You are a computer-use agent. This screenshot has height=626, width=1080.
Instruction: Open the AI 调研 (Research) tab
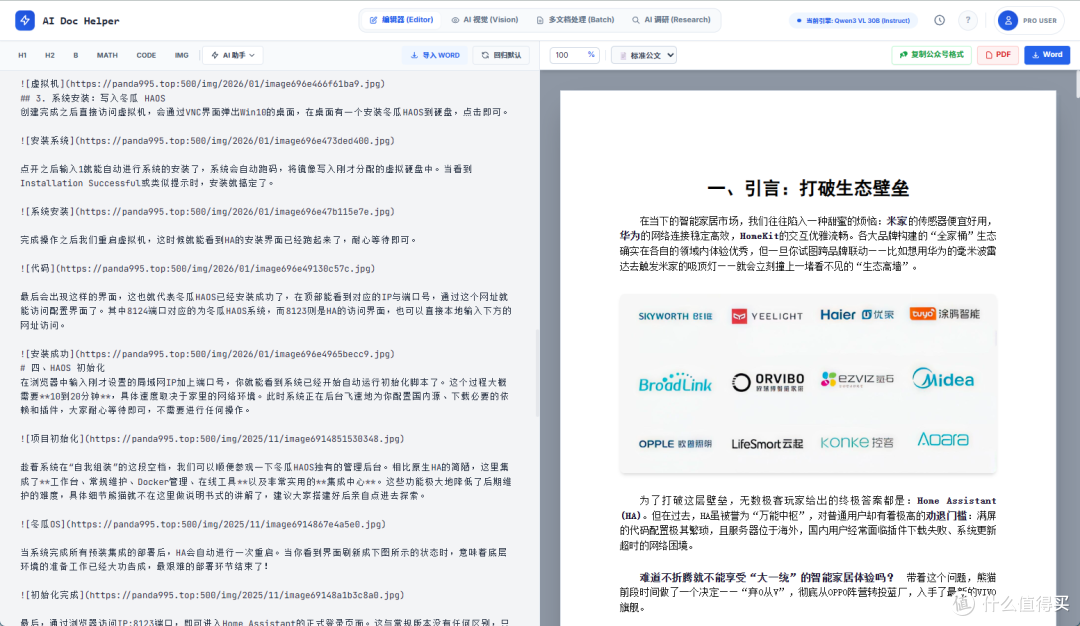pos(672,20)
